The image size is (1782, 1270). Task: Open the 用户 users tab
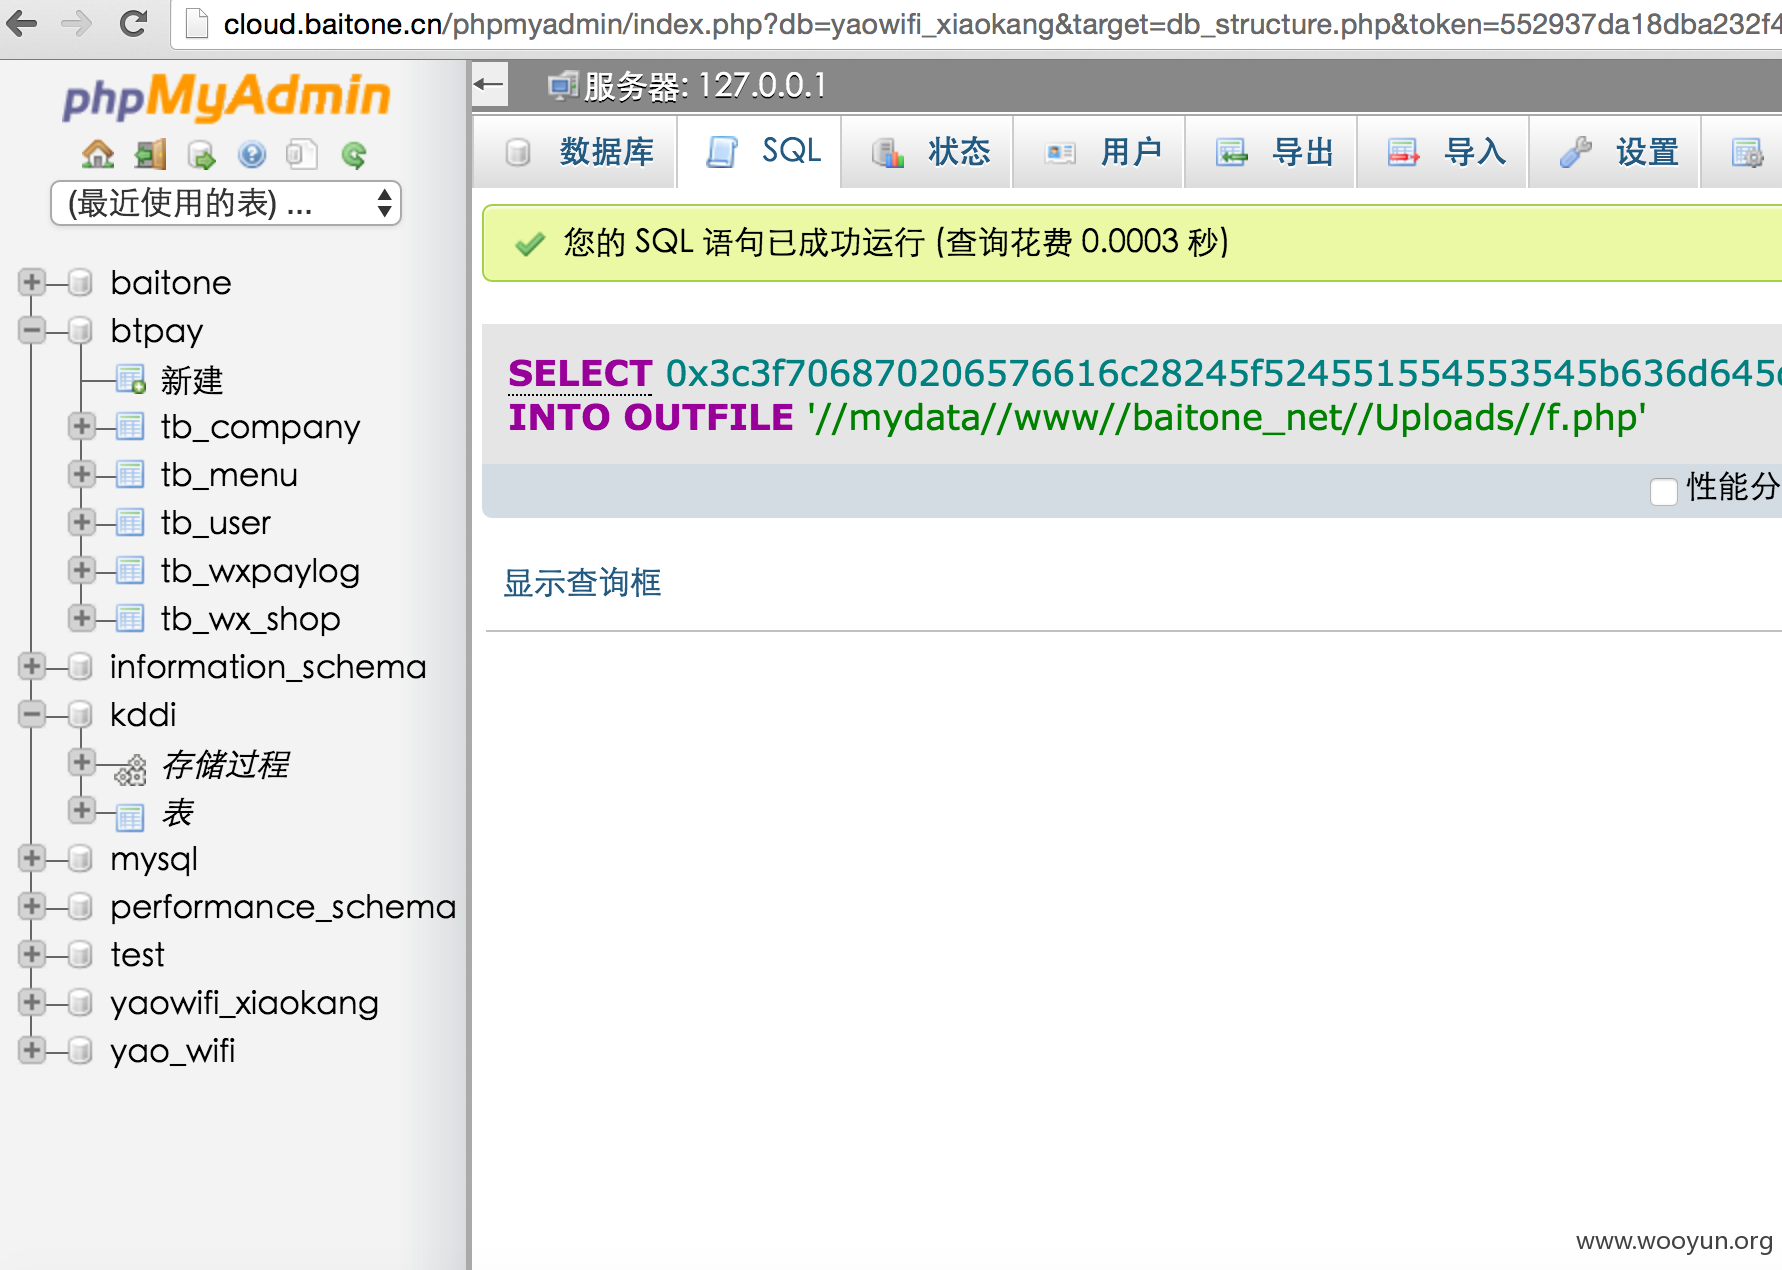[x=1099, y=152]
